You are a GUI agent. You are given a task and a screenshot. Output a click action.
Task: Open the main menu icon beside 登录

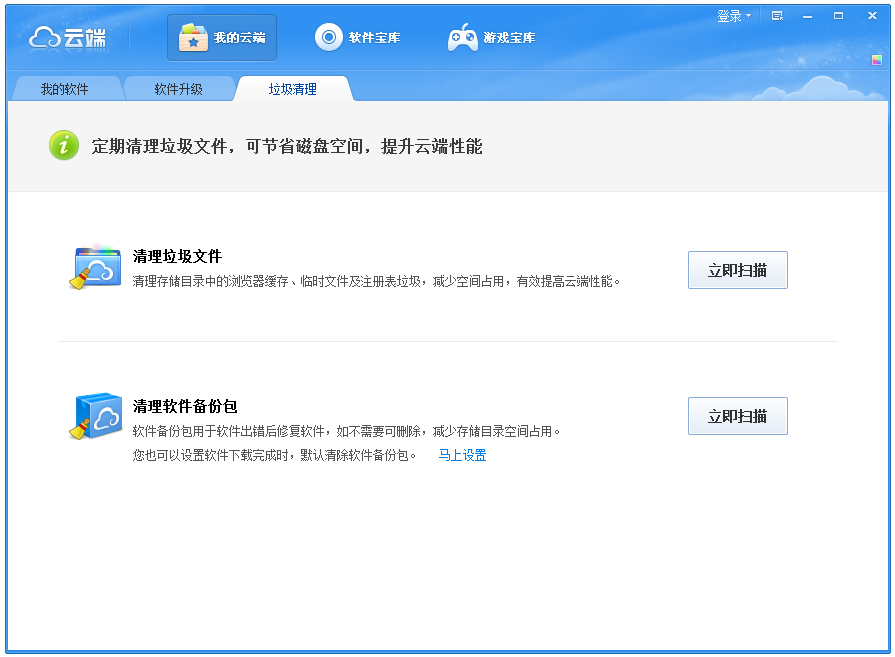pyautogui.click(x=777, y=16)
